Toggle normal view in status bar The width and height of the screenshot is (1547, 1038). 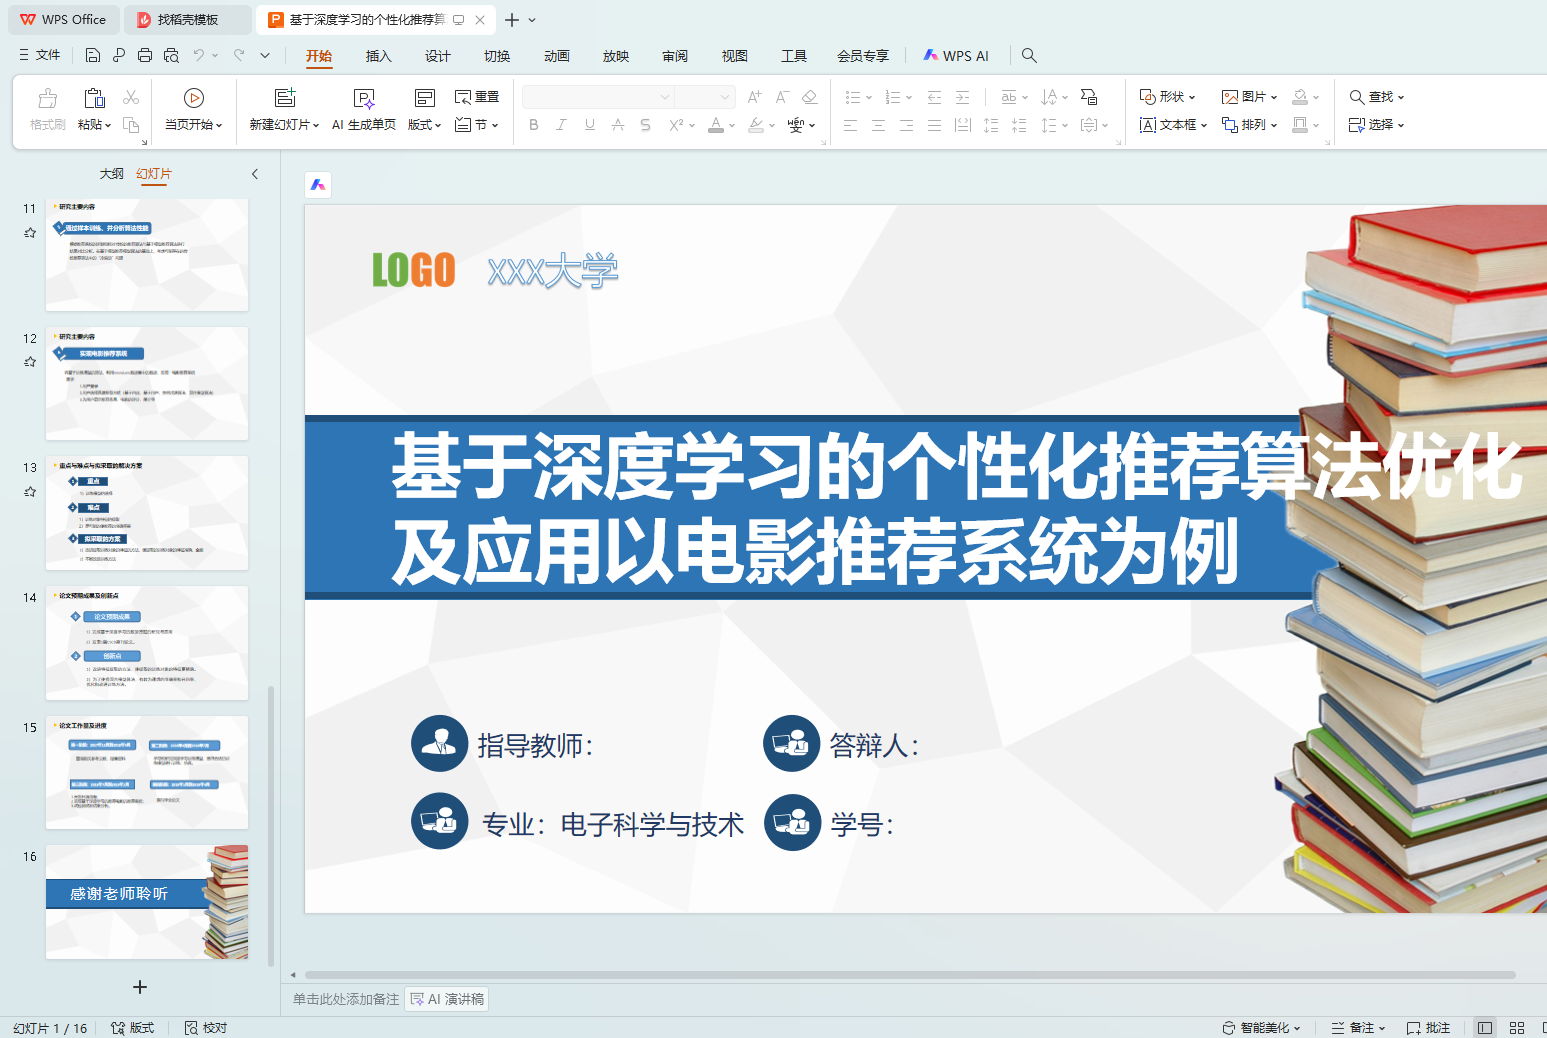click(x=1485, y=1028)
